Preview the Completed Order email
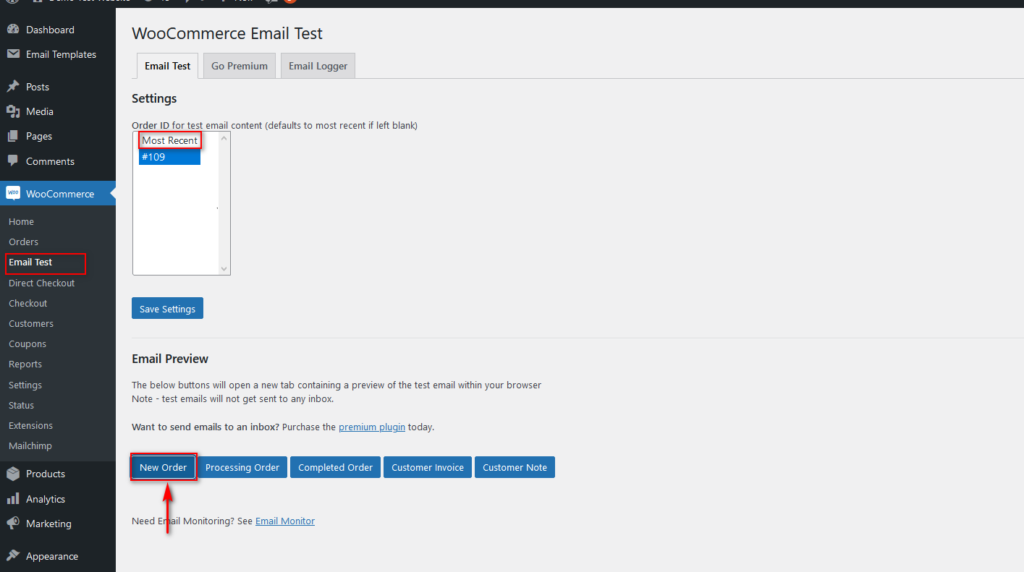Viewport: 1024px width, 572px height. [x=335, y=467]
